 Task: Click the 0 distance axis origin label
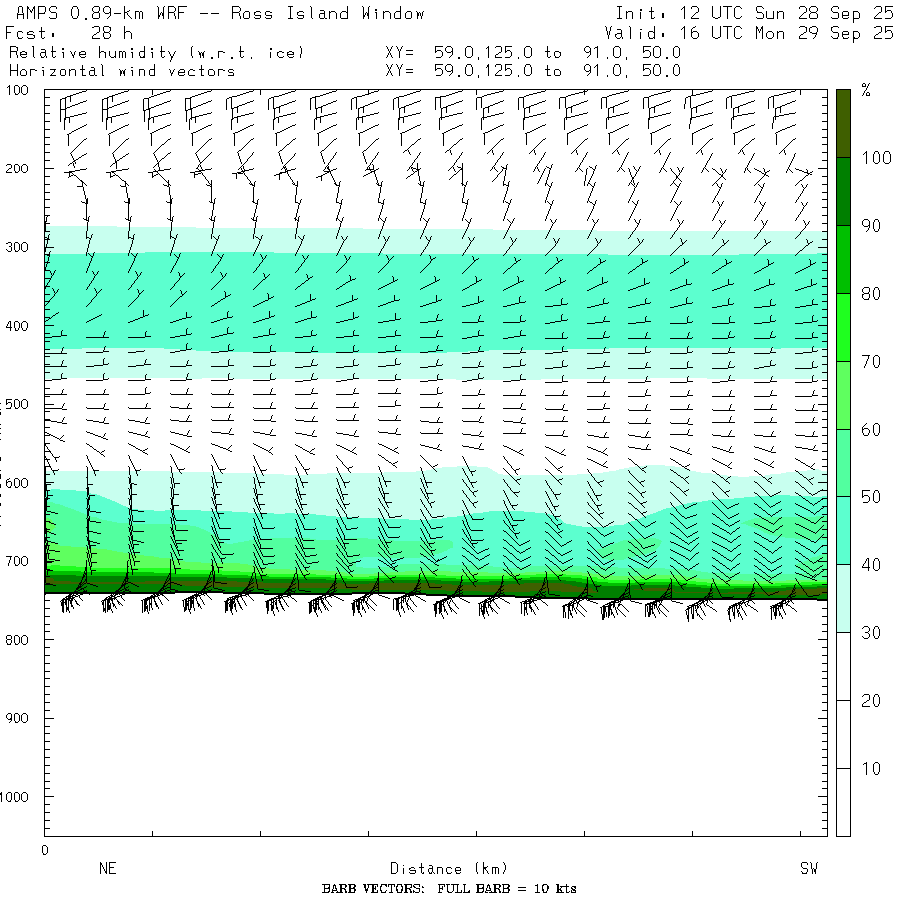(45, 851)
